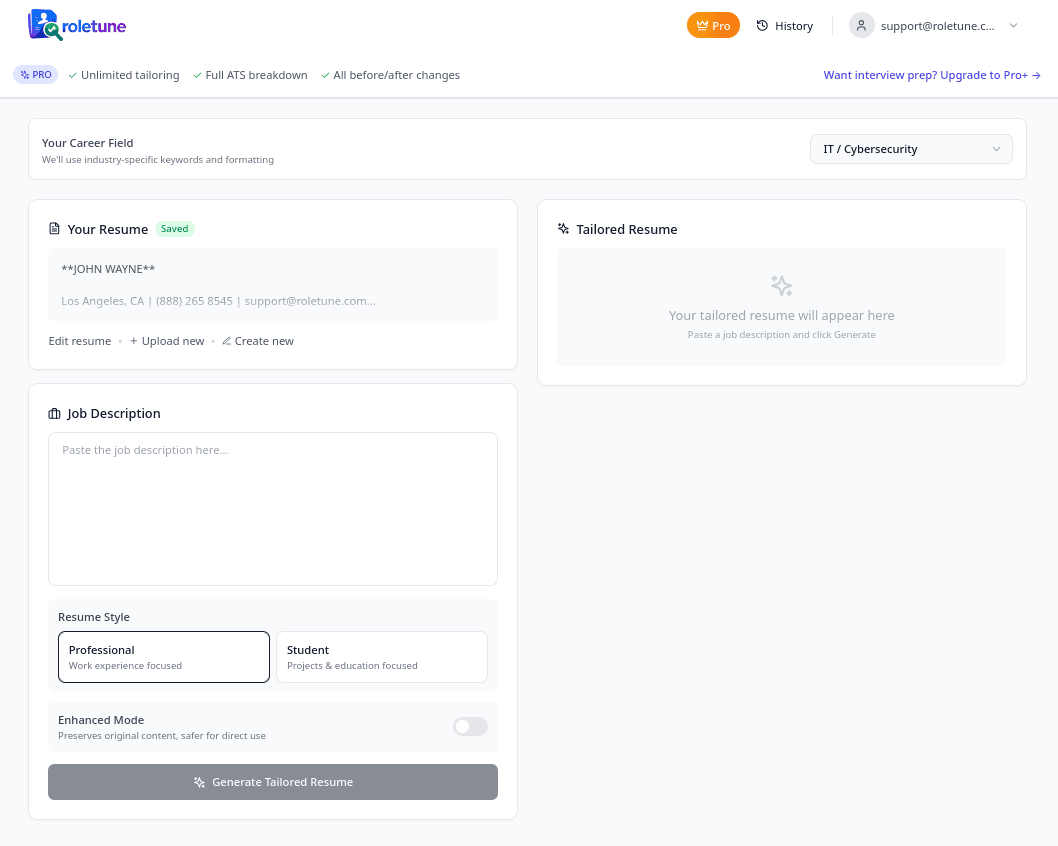Viewport: 1058px width, 846px height.
Task: Open the History page
Action: click(794, 26)
